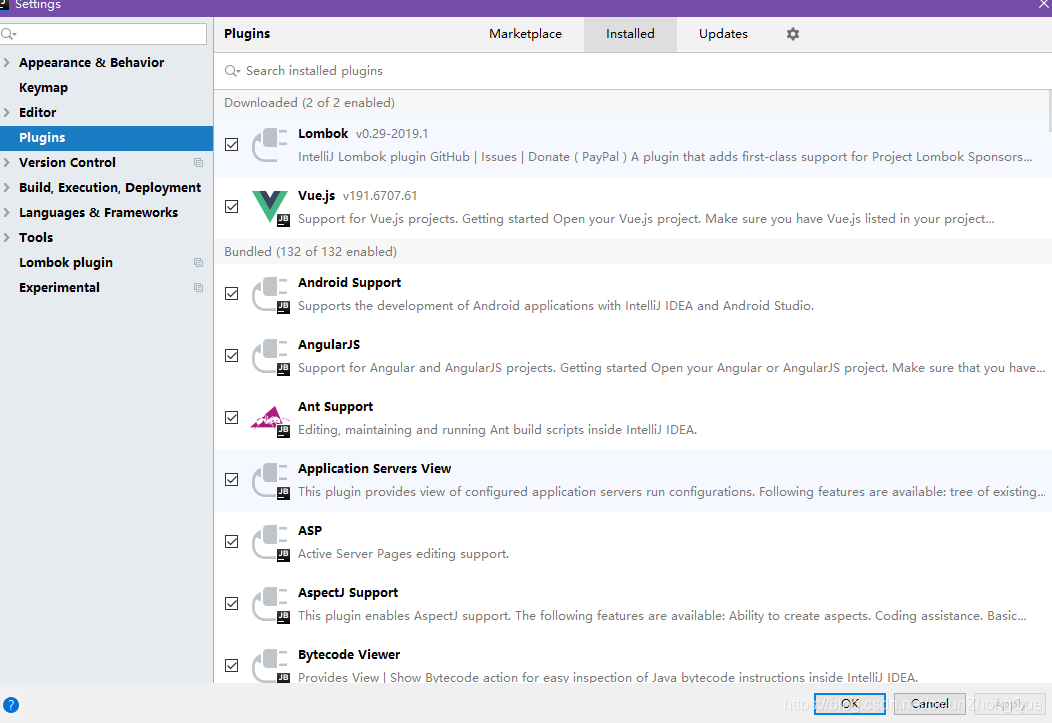Screen dimensions: 1052x723
Task: Click the Lombok plugin icon
Action: pos(270,145)
